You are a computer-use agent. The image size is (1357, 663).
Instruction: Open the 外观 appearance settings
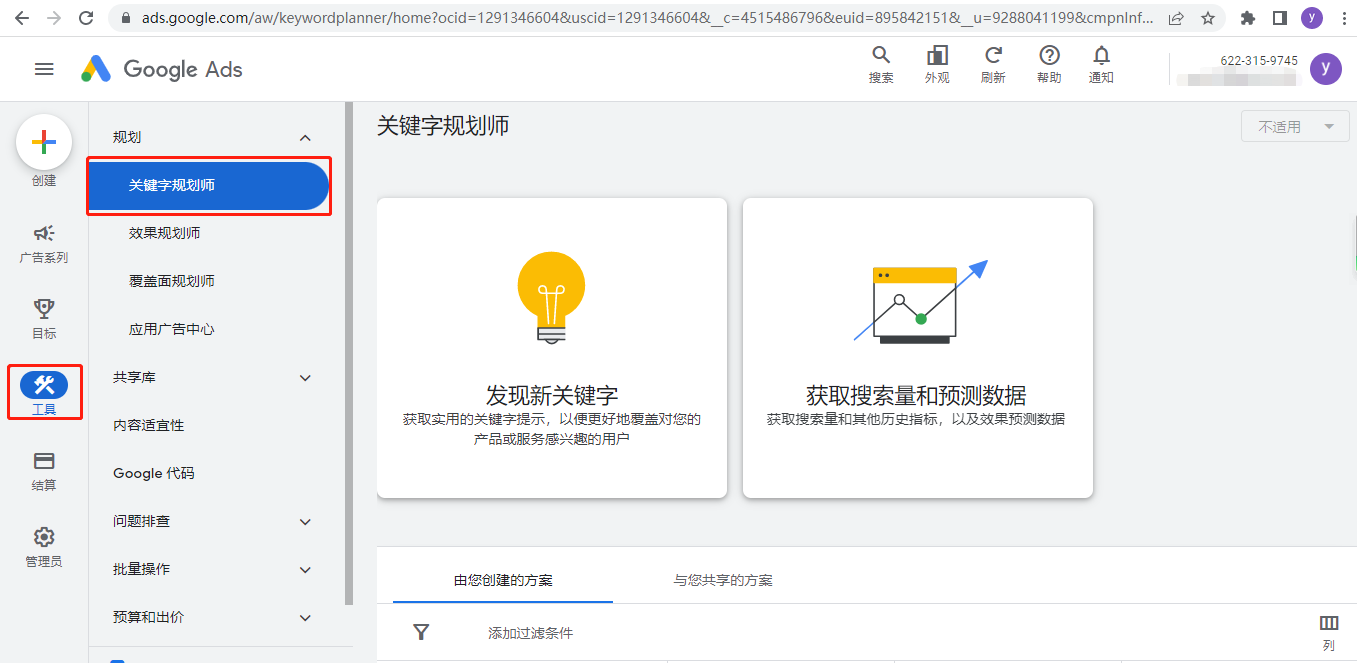pos(937,64)
